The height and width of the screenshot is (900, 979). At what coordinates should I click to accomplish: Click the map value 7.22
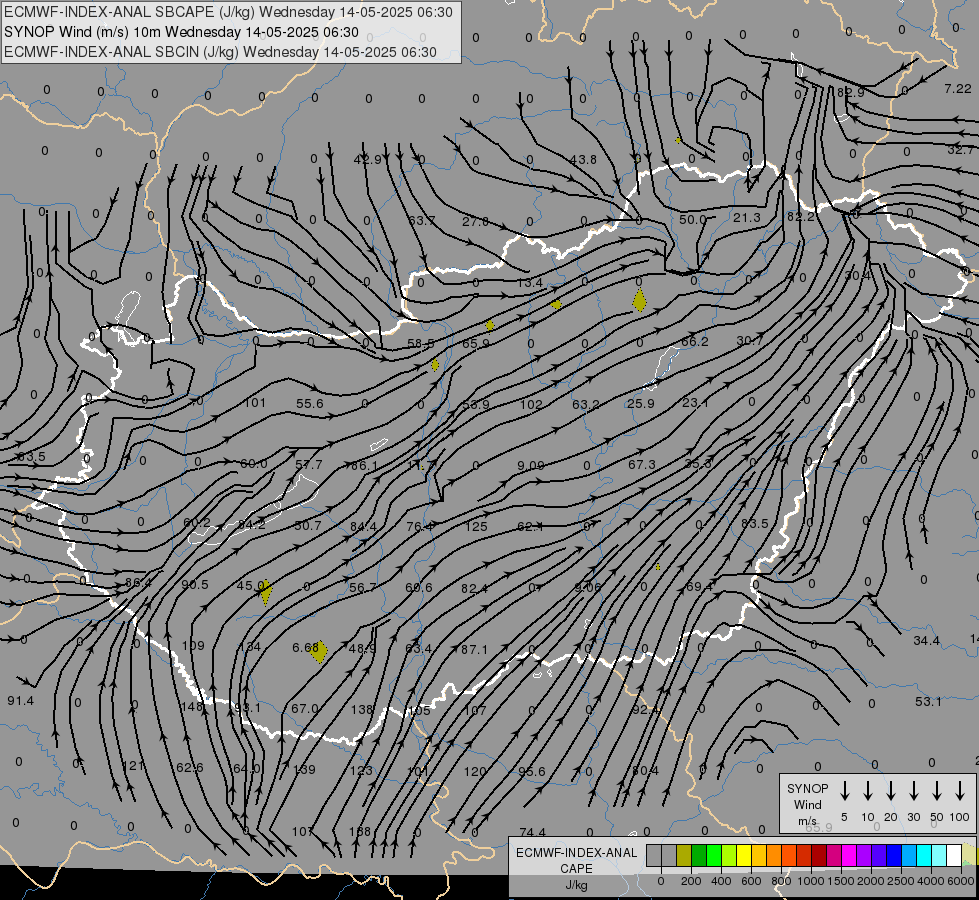click(x=958, y=89)
